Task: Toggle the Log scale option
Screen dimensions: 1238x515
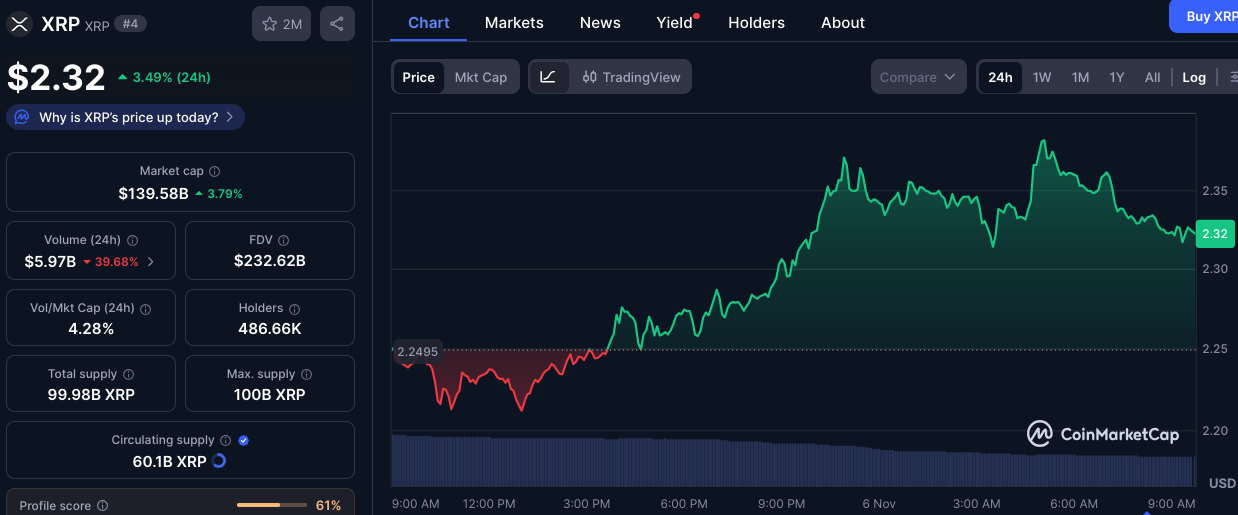Action: pos(1193,77)
